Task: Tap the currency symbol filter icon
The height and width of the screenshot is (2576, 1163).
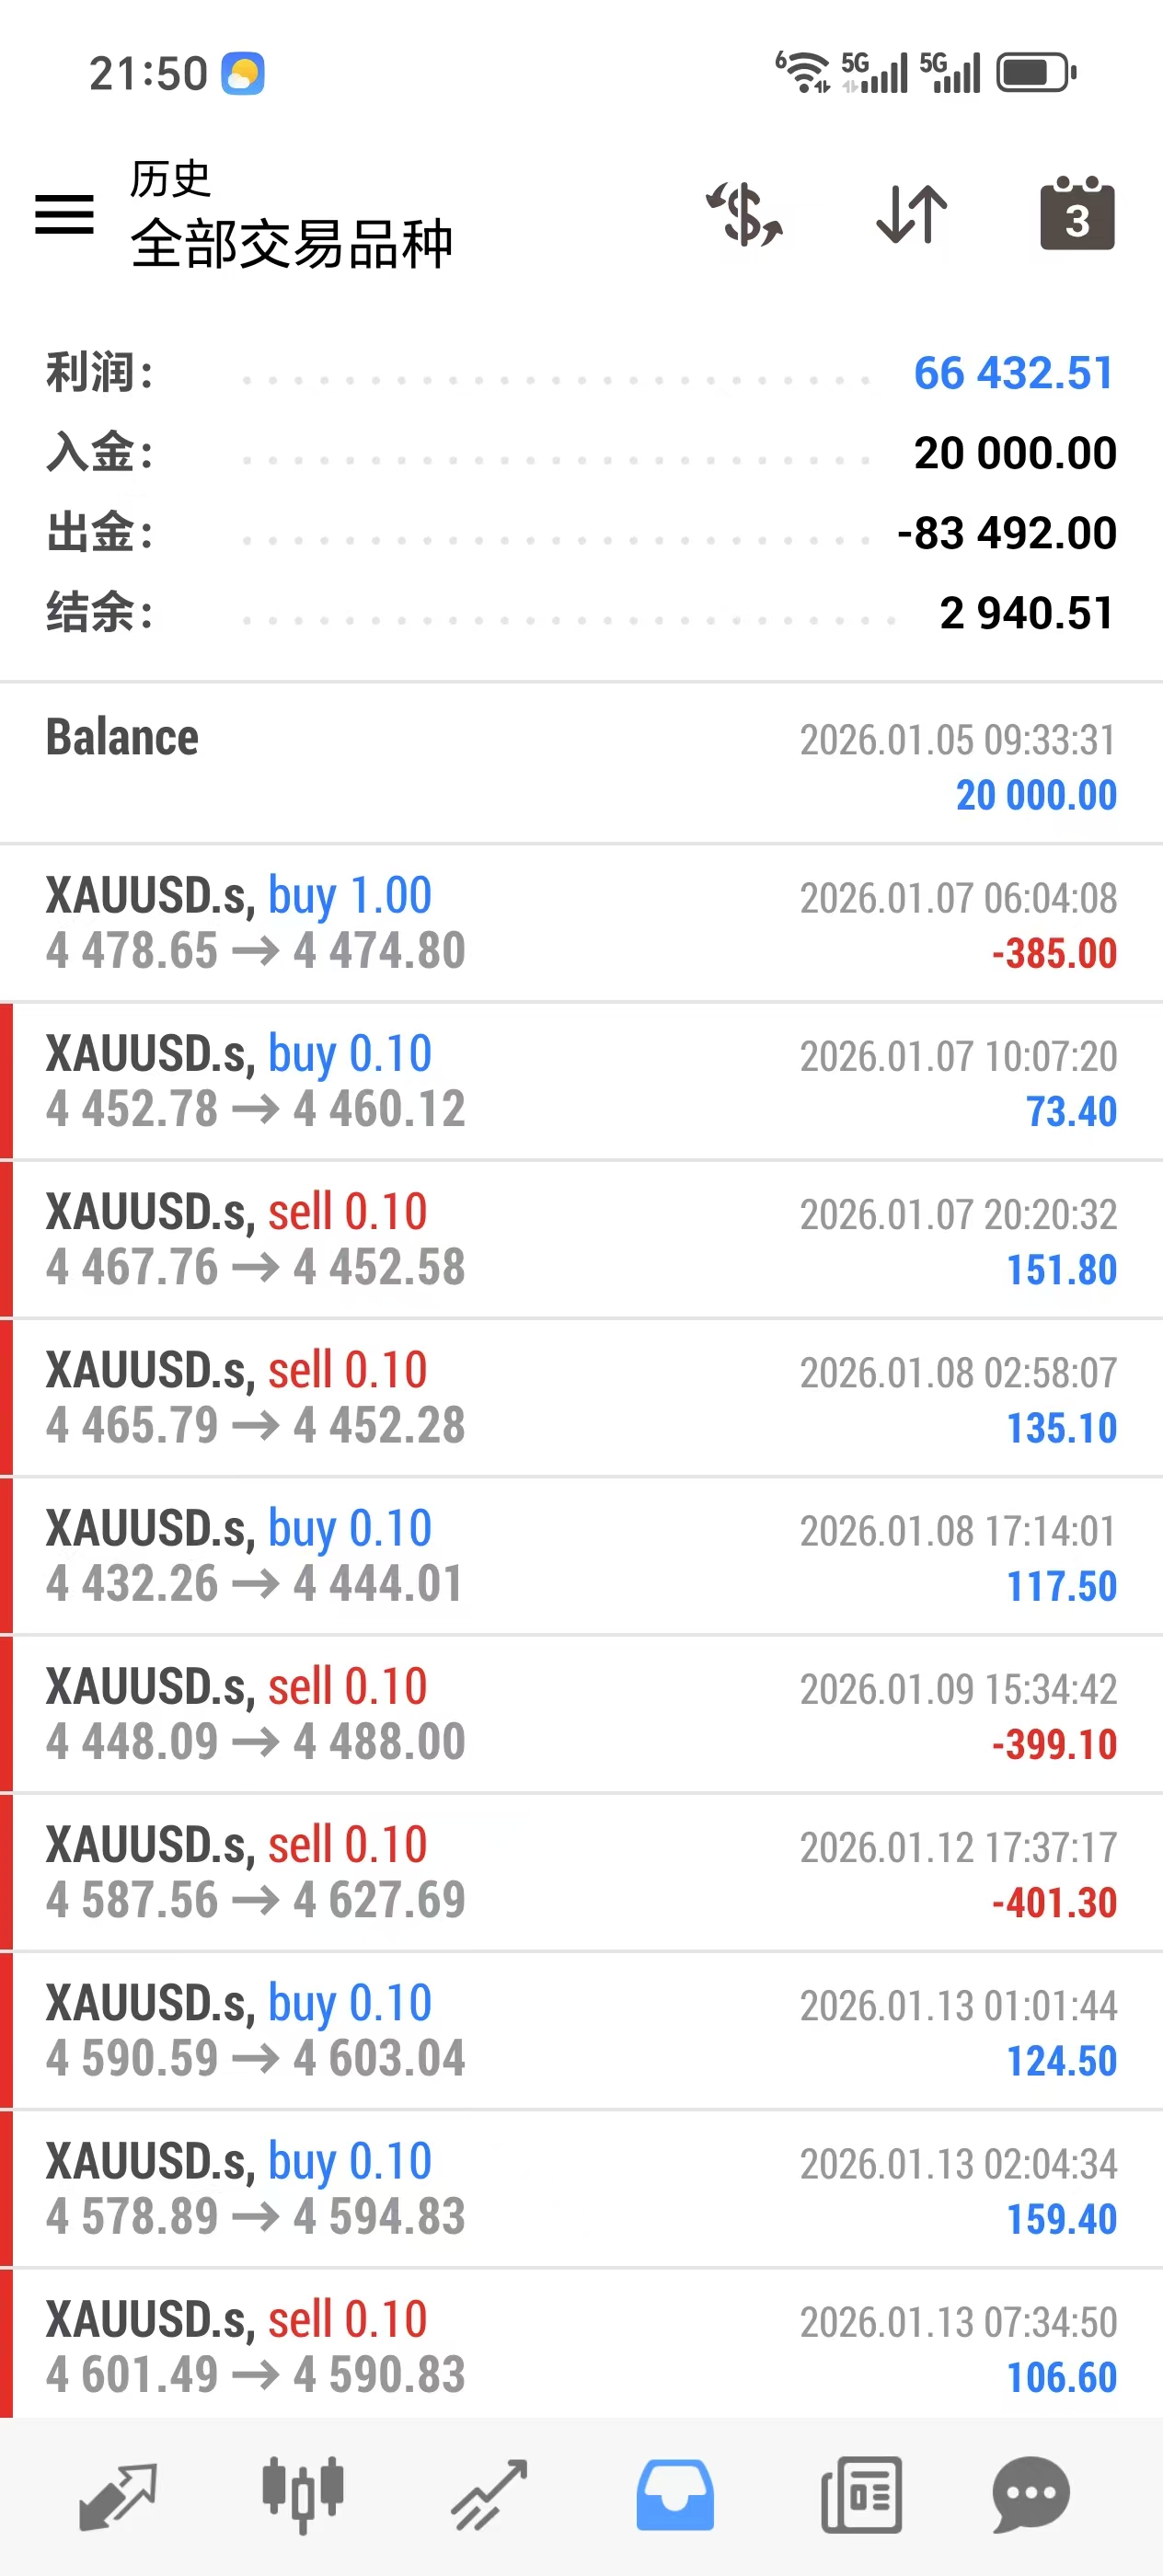Action: pos(745,214)
